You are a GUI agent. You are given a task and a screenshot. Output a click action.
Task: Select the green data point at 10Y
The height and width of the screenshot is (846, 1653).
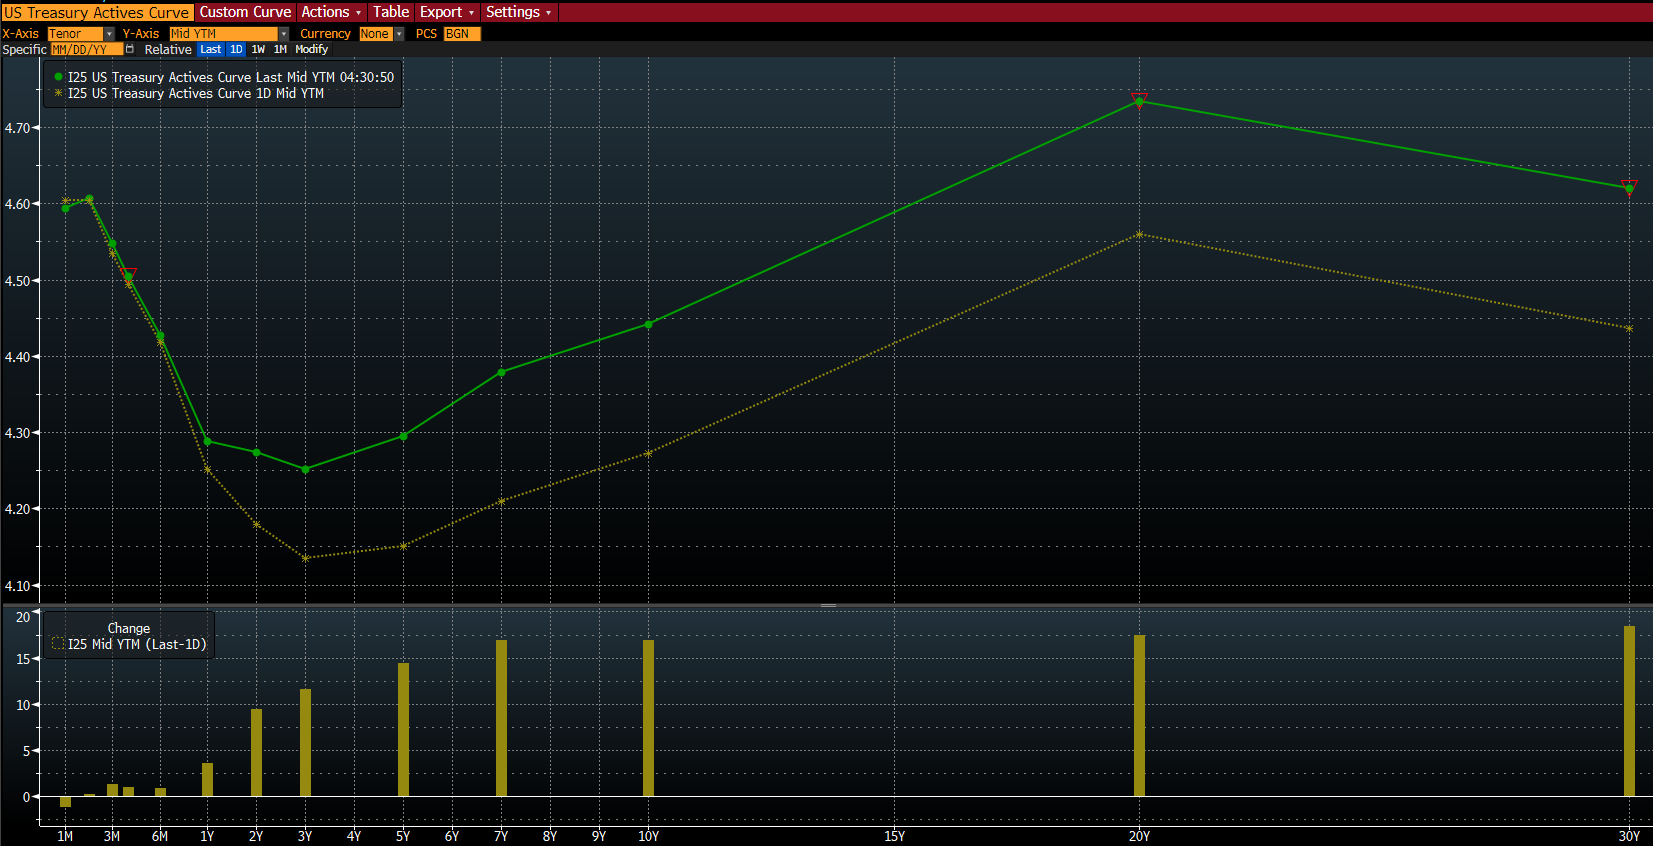(648, 324)
